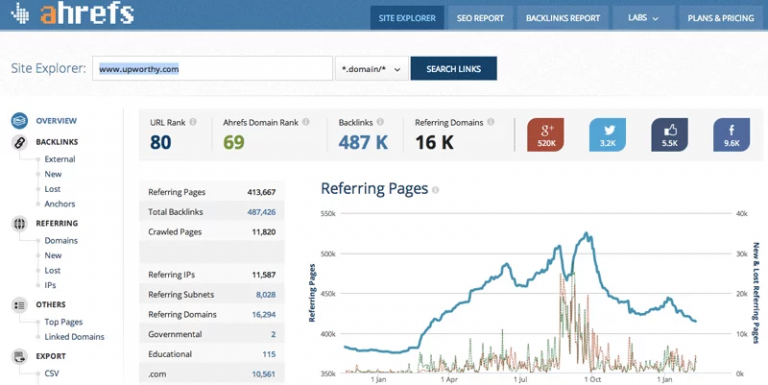Click the Referring sidebar section header
768x385 pixels.
tap(57, 223)
